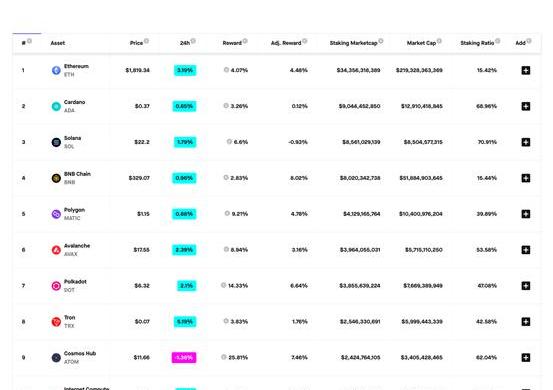553x390 pixels.
Task: Click Cosmos Hub's magenta 24h change badge
Action: (184, 358)
